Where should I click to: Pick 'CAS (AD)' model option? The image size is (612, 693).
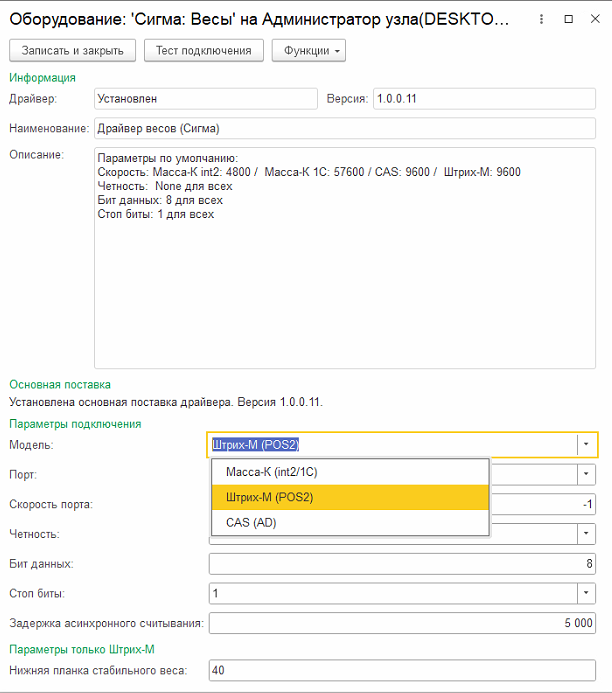tap(350, 522)
